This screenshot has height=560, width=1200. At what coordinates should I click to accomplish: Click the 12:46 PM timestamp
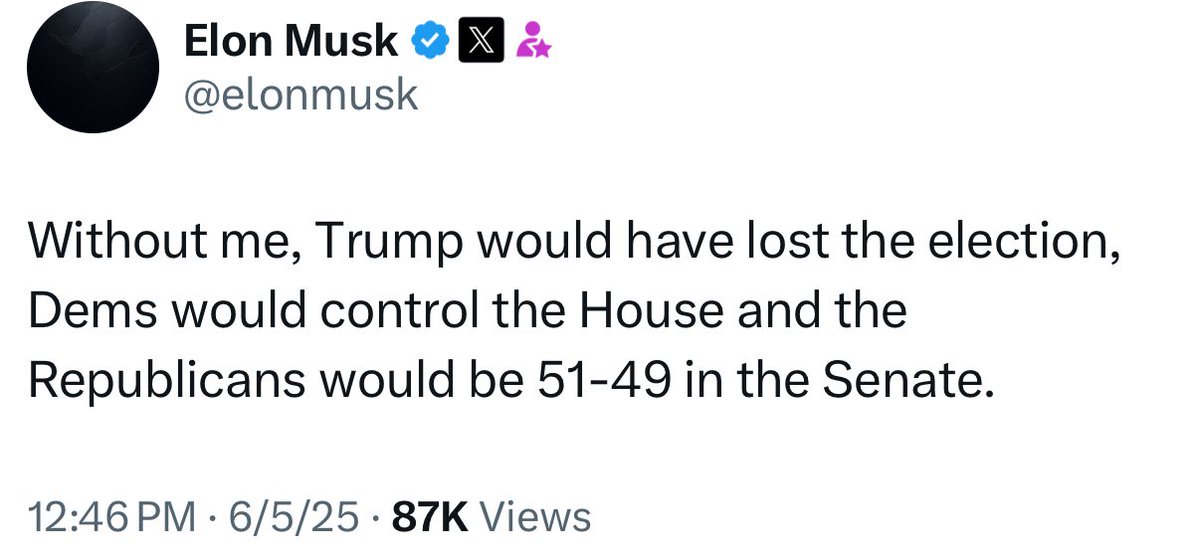coord(112,517)
